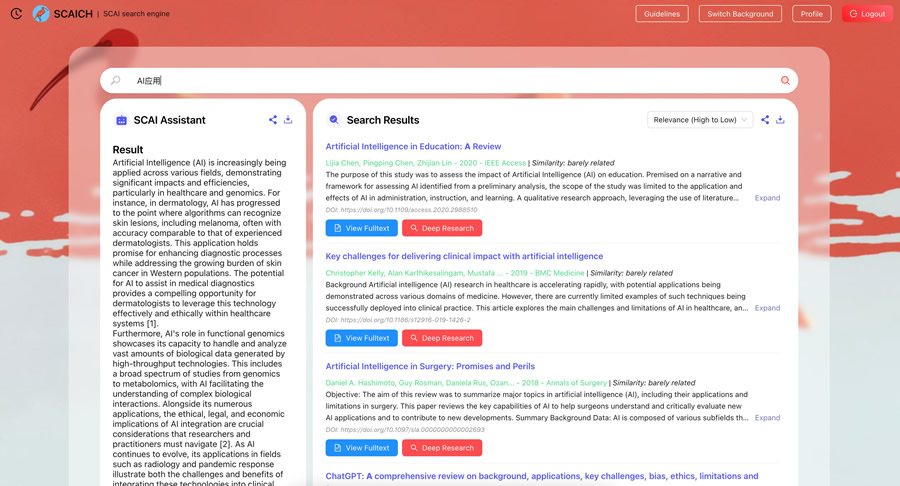Open the Key challenges clinical impact article
The height and width of the screenshot is (486, 900).
pyautogui.click(x=464, y=256)
